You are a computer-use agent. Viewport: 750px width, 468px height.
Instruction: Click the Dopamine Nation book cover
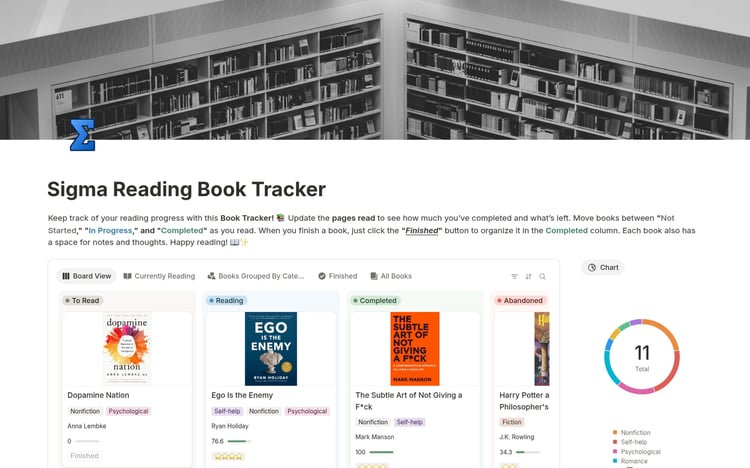pyautogui.click(x=127, y=349)
